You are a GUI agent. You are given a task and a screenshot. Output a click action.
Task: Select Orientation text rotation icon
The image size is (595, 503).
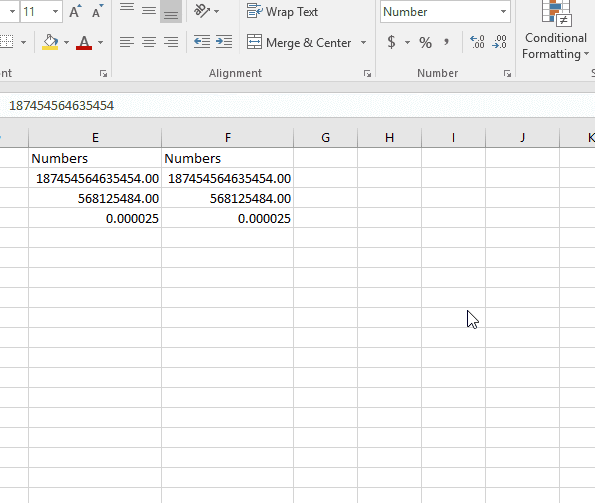coord(202,11)
